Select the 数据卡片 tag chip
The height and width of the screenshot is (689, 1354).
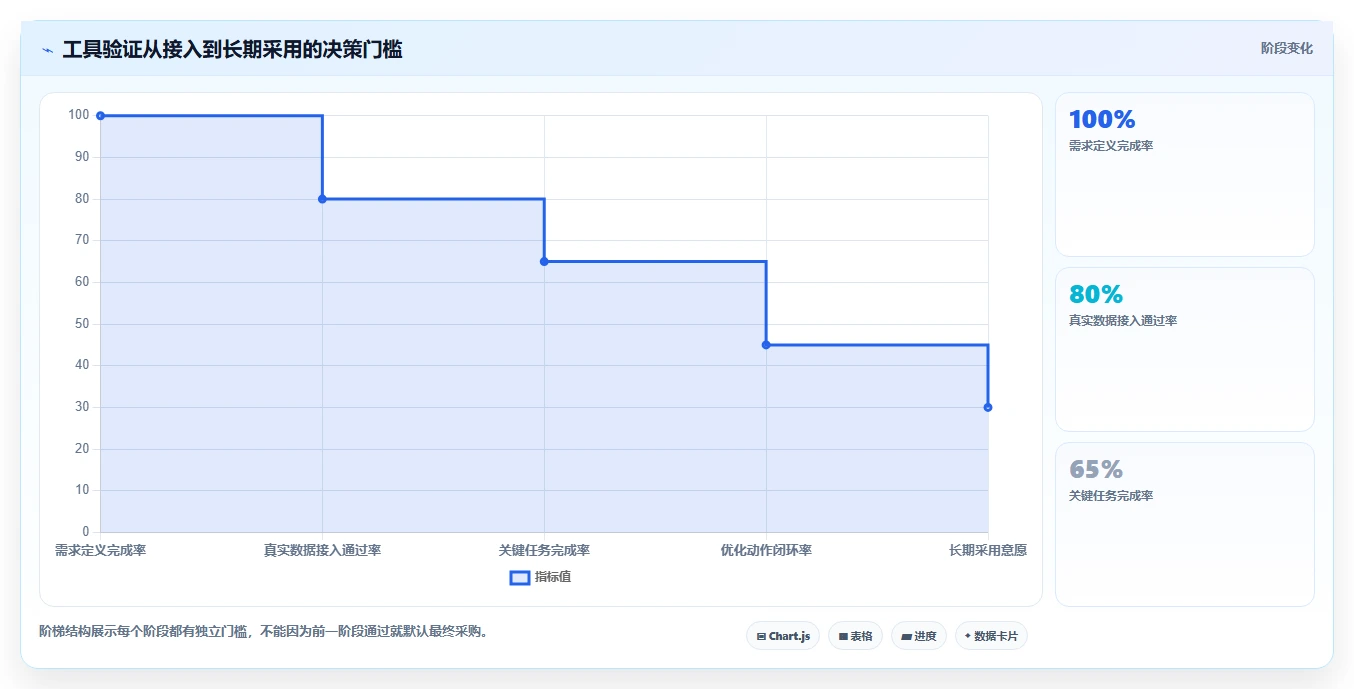(991, 636)
